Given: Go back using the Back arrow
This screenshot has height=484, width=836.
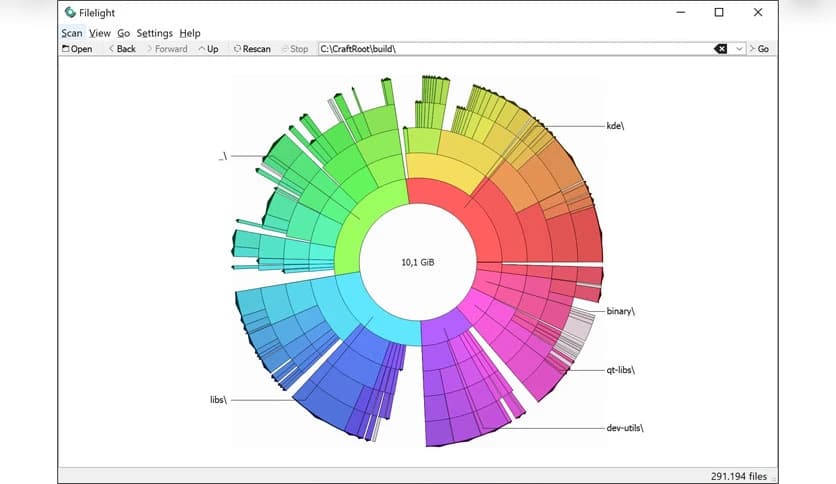Looking at the screenshot, I should pyautogui.click(x=121, y=48).
